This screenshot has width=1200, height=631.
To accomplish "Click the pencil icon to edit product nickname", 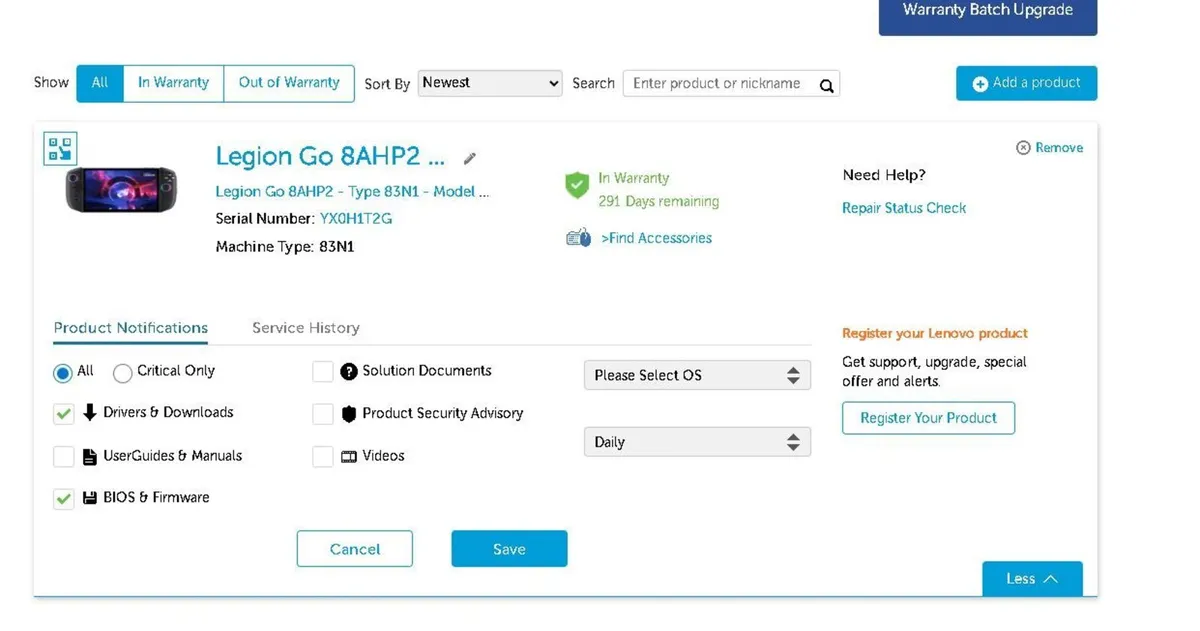I will pyautogui.click(x=470, y=158).
